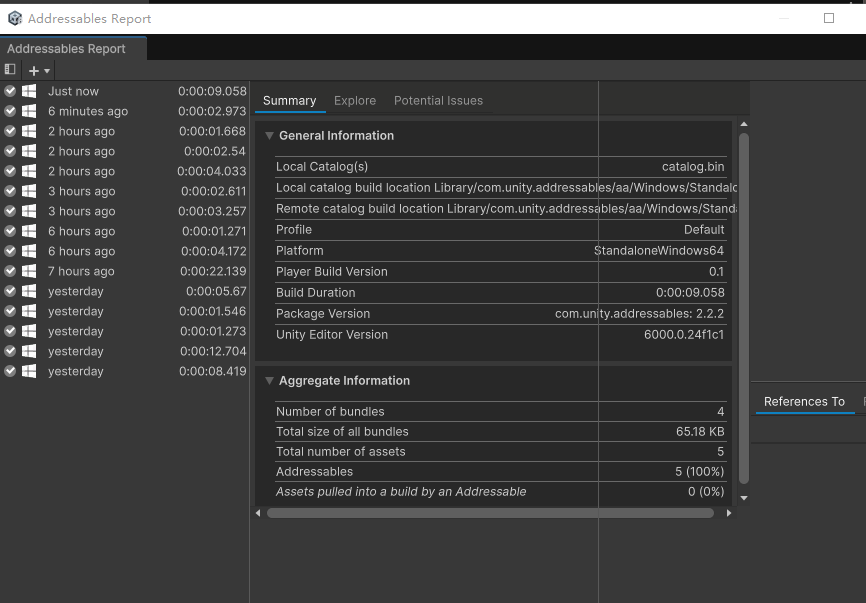Click the Total number of assets row
Image resolution: width=866 pixels, height=603 pixels.
coord(501,452)
